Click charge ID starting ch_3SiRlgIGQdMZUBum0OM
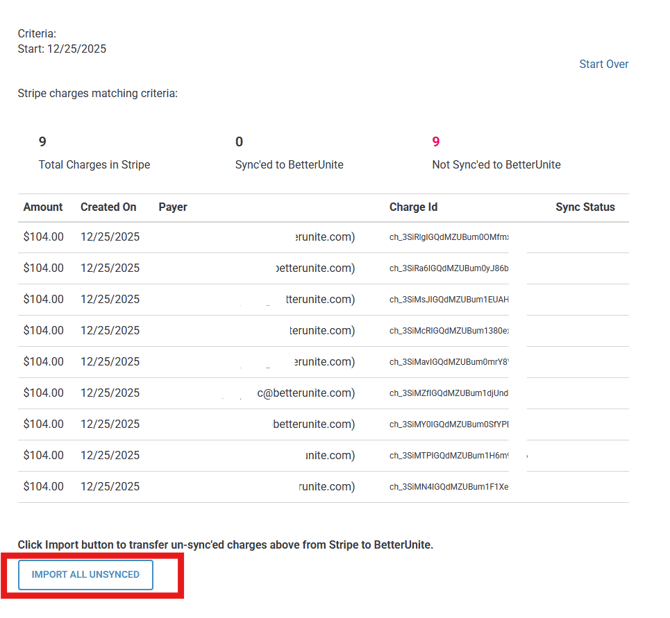The height and width of the screenshot is (618, 670). (x=449, y=237)
